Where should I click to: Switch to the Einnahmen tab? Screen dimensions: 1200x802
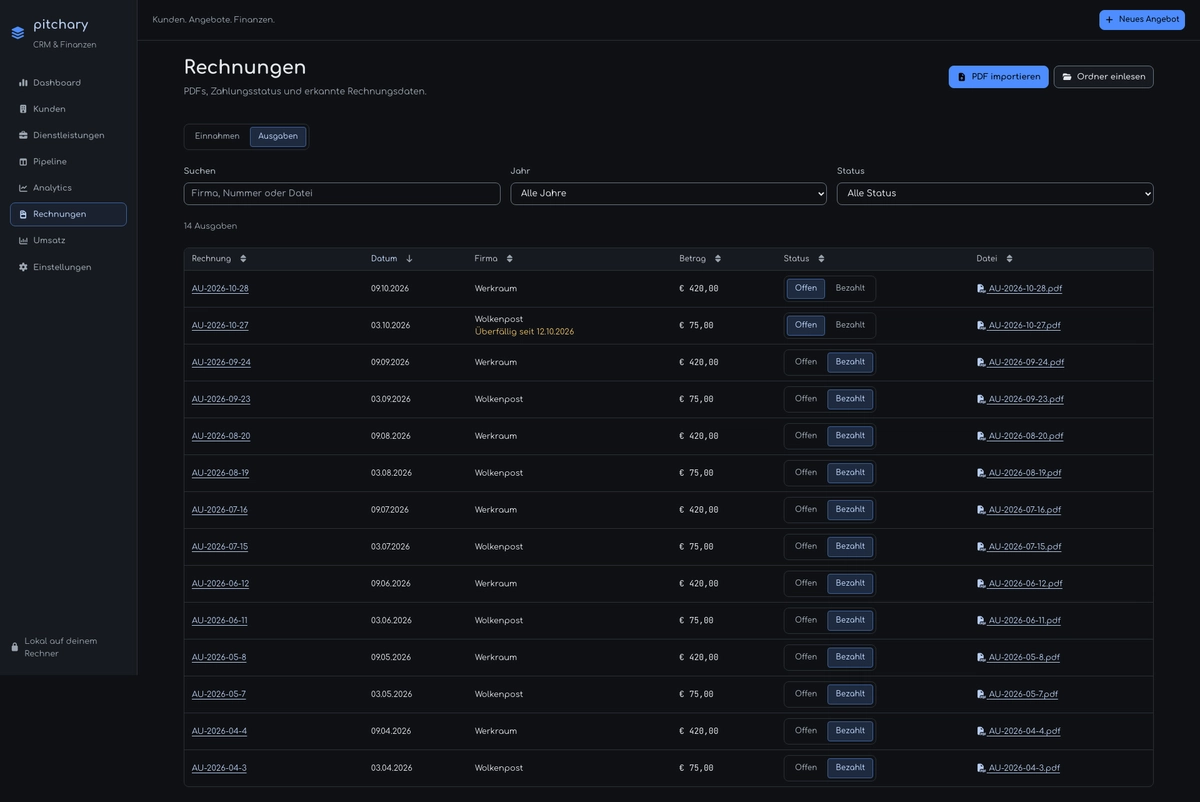217,137
